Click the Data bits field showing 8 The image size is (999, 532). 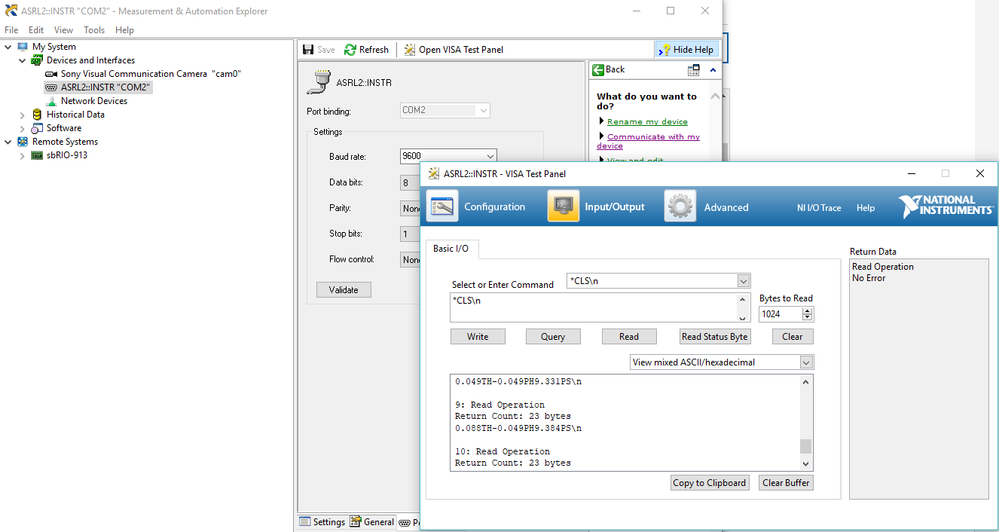pos(410,183)
